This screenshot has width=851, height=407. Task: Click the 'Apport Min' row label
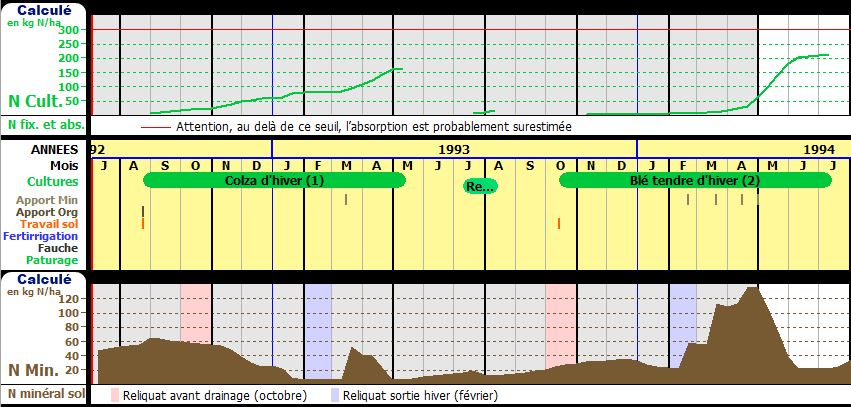(x=47, y=200)
